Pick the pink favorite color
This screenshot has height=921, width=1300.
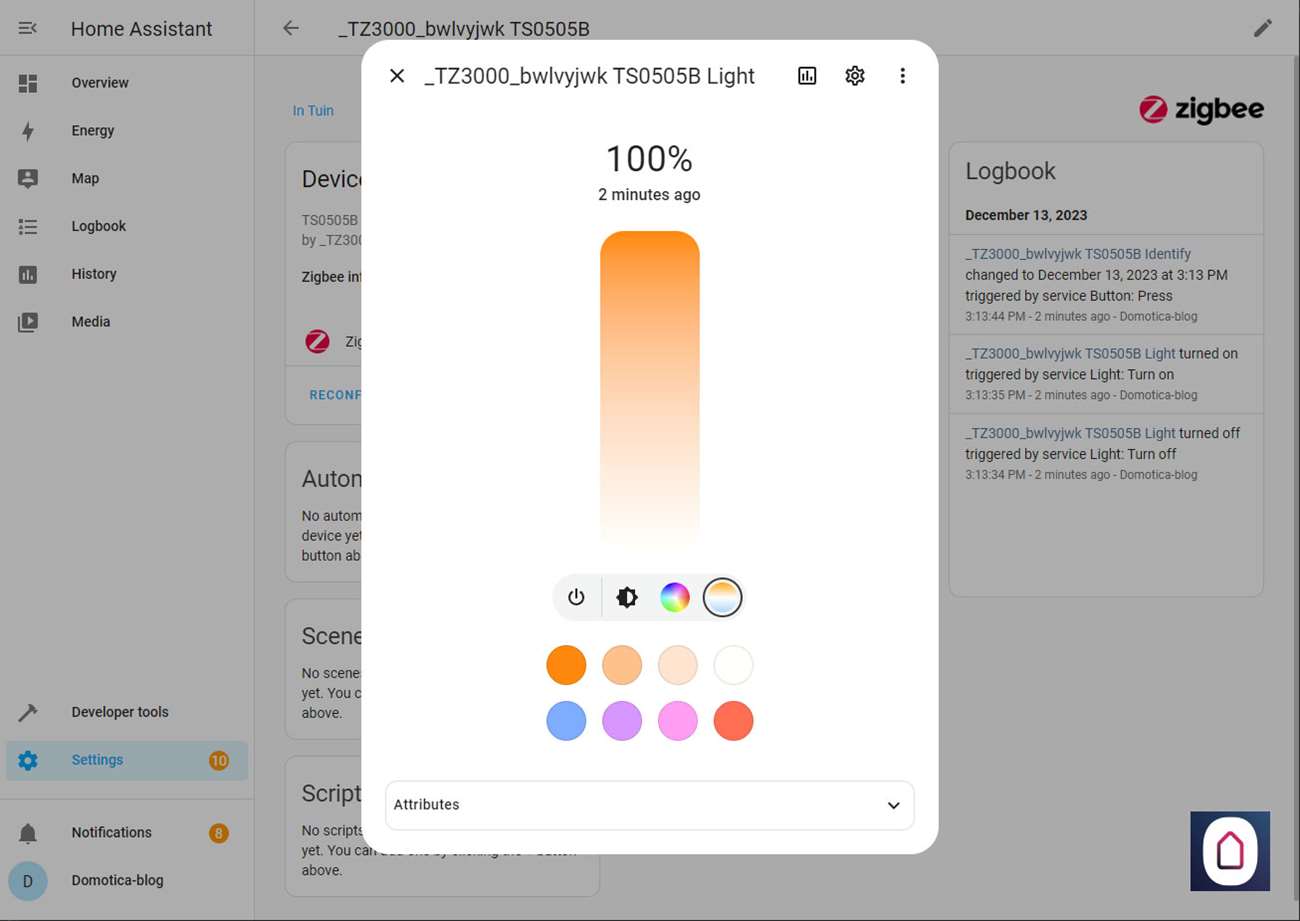pos(678,721)
